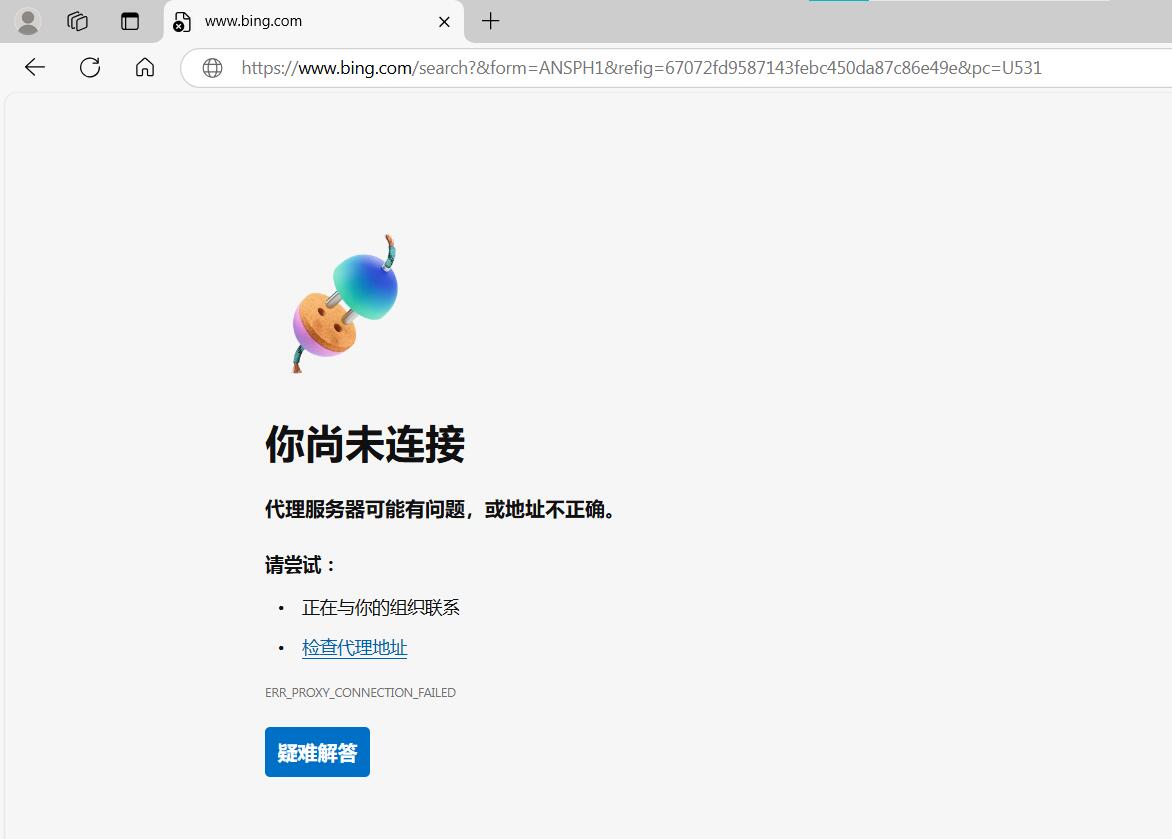The width and height of the screenshot is (1172, 839).
Task: Open a new tab with plus button
Action: pos(490,21)
